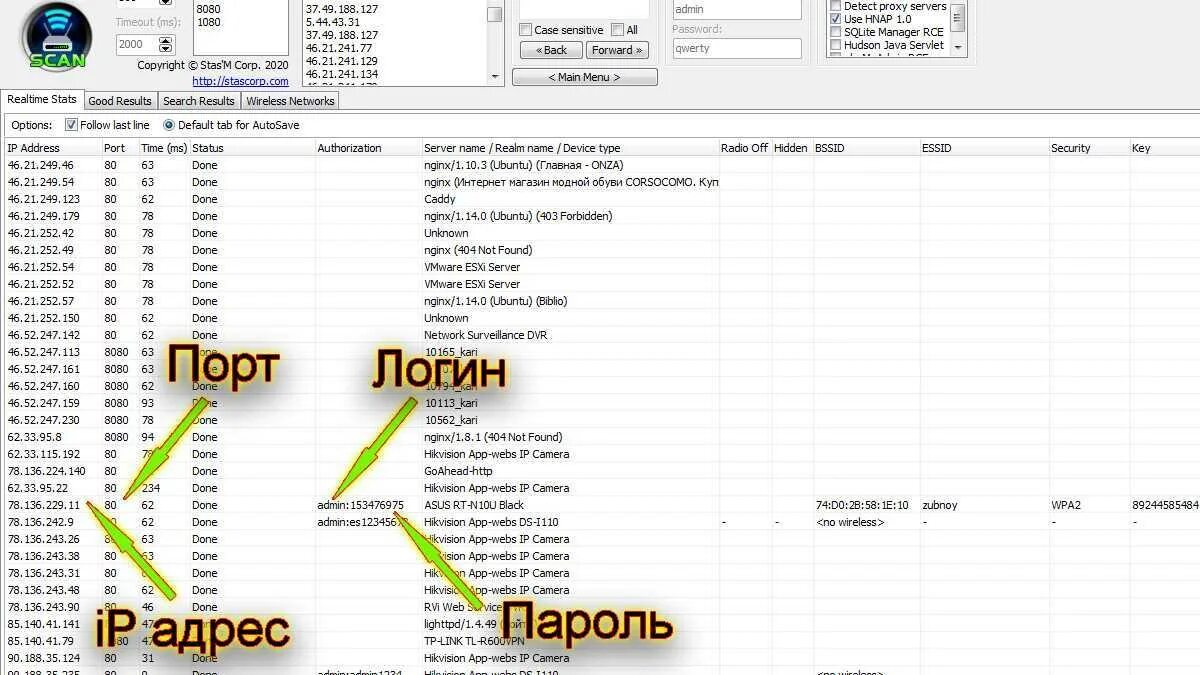
Task: Open the Search Results tab
Action: [199, 101]
